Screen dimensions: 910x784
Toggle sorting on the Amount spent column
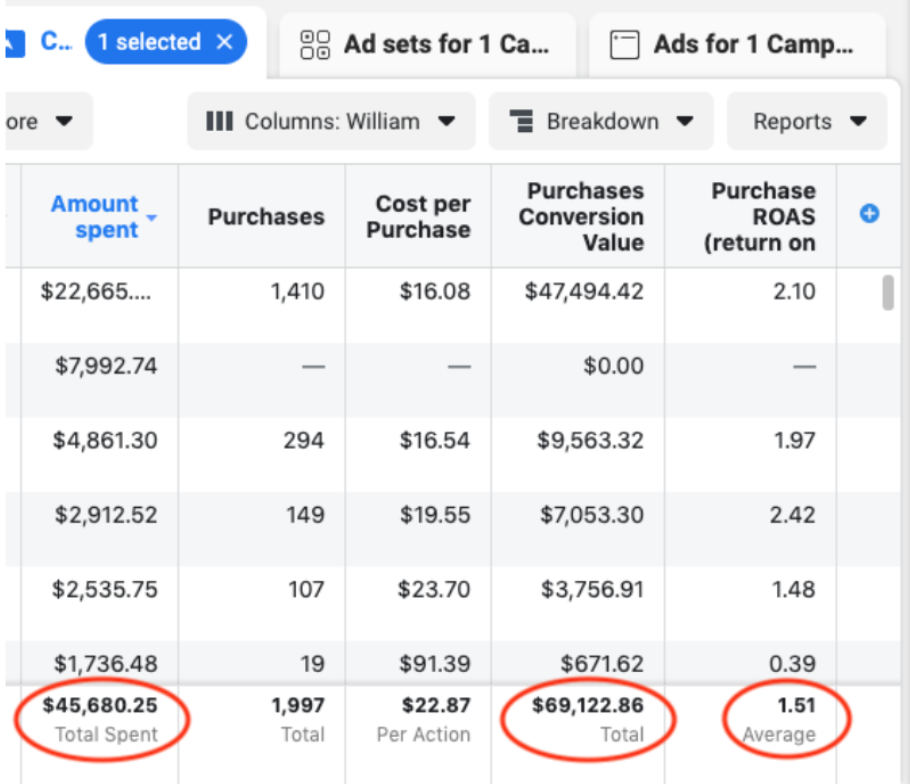coord(93,215)
